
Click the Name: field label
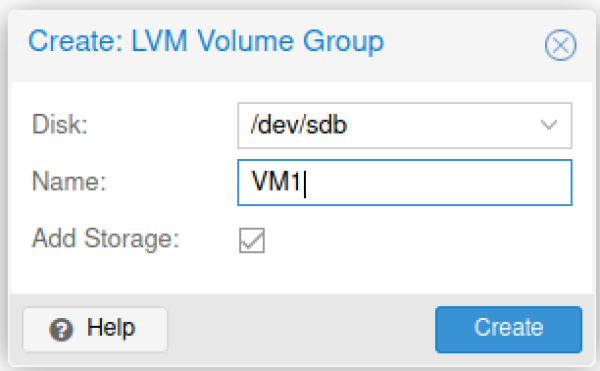[x=69, y=181]
